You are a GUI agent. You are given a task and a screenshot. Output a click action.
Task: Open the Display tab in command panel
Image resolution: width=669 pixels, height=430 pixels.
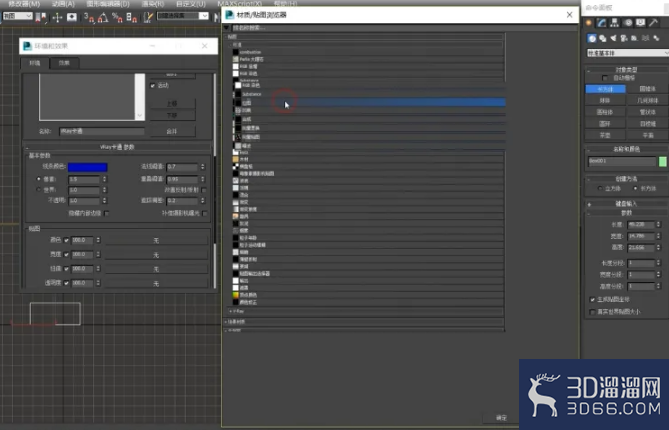point(640,23)
